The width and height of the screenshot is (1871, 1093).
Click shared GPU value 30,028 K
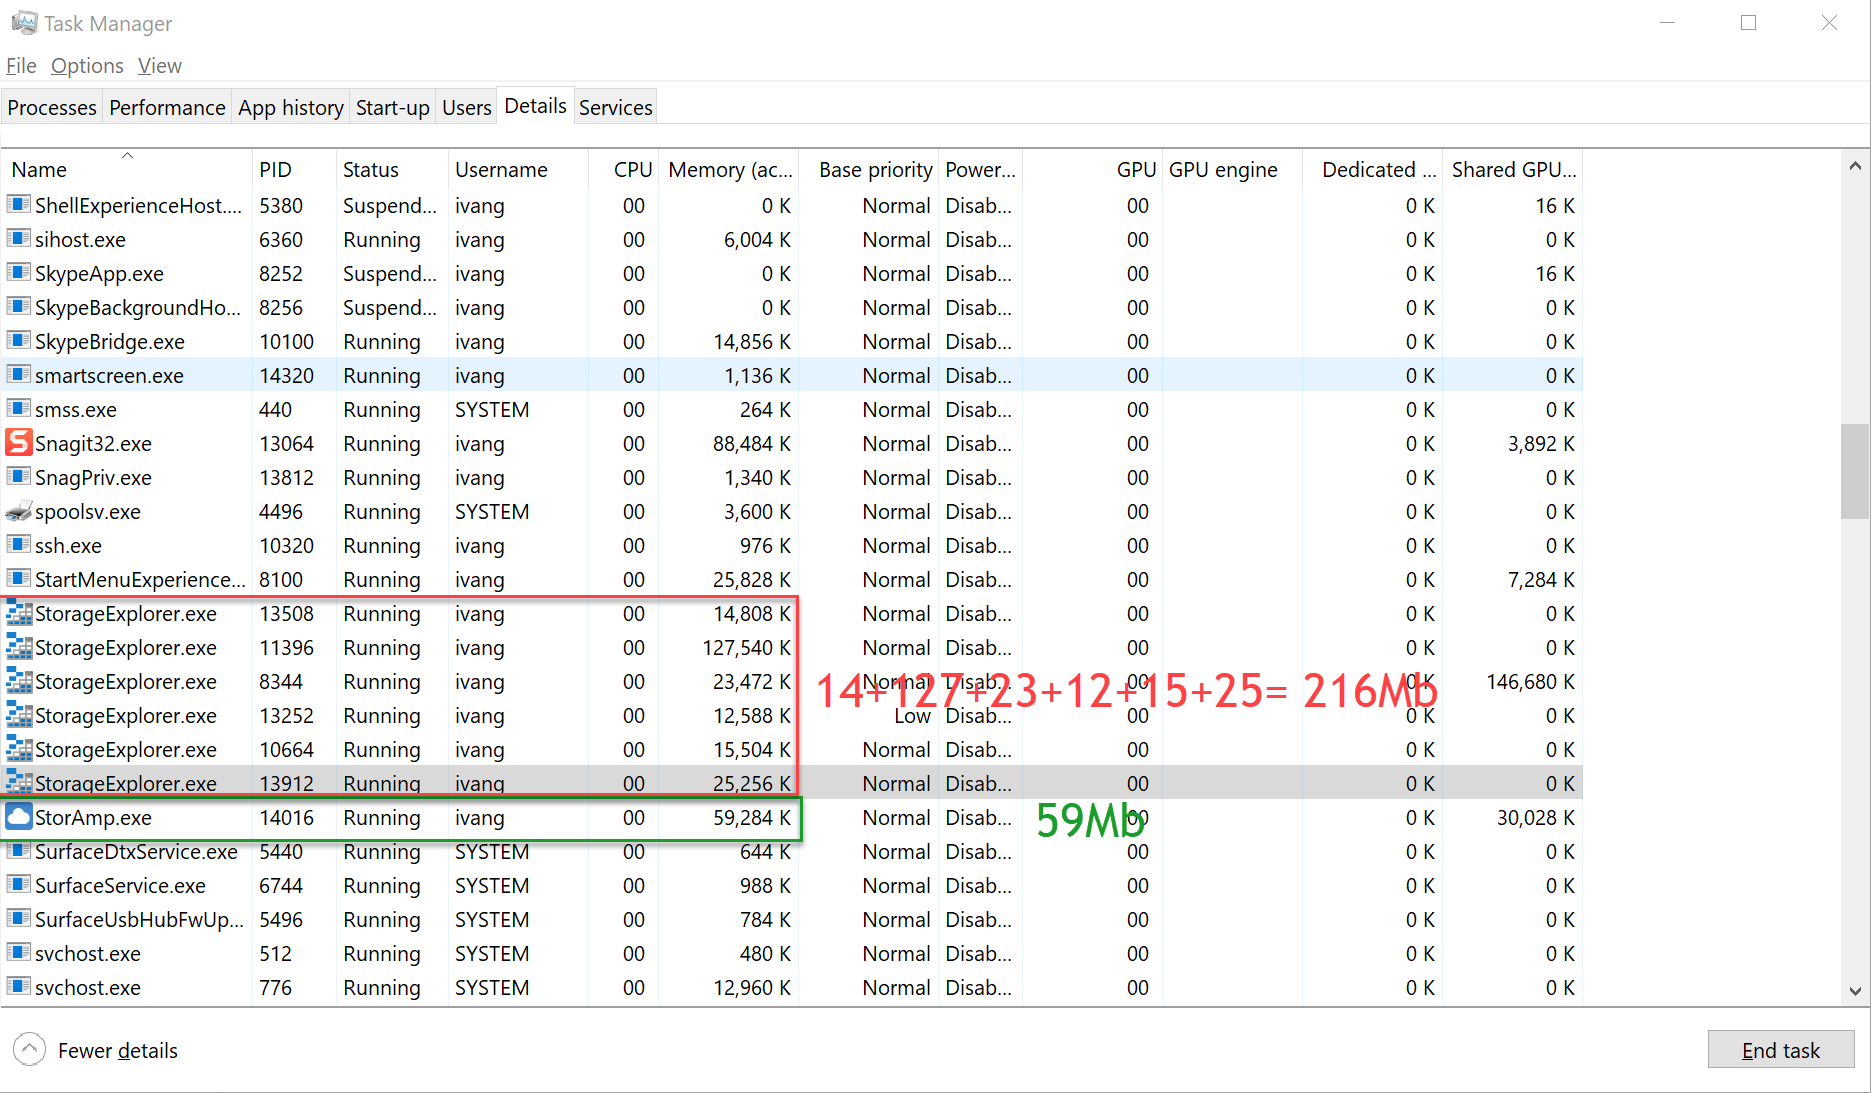click(1536, 817)
